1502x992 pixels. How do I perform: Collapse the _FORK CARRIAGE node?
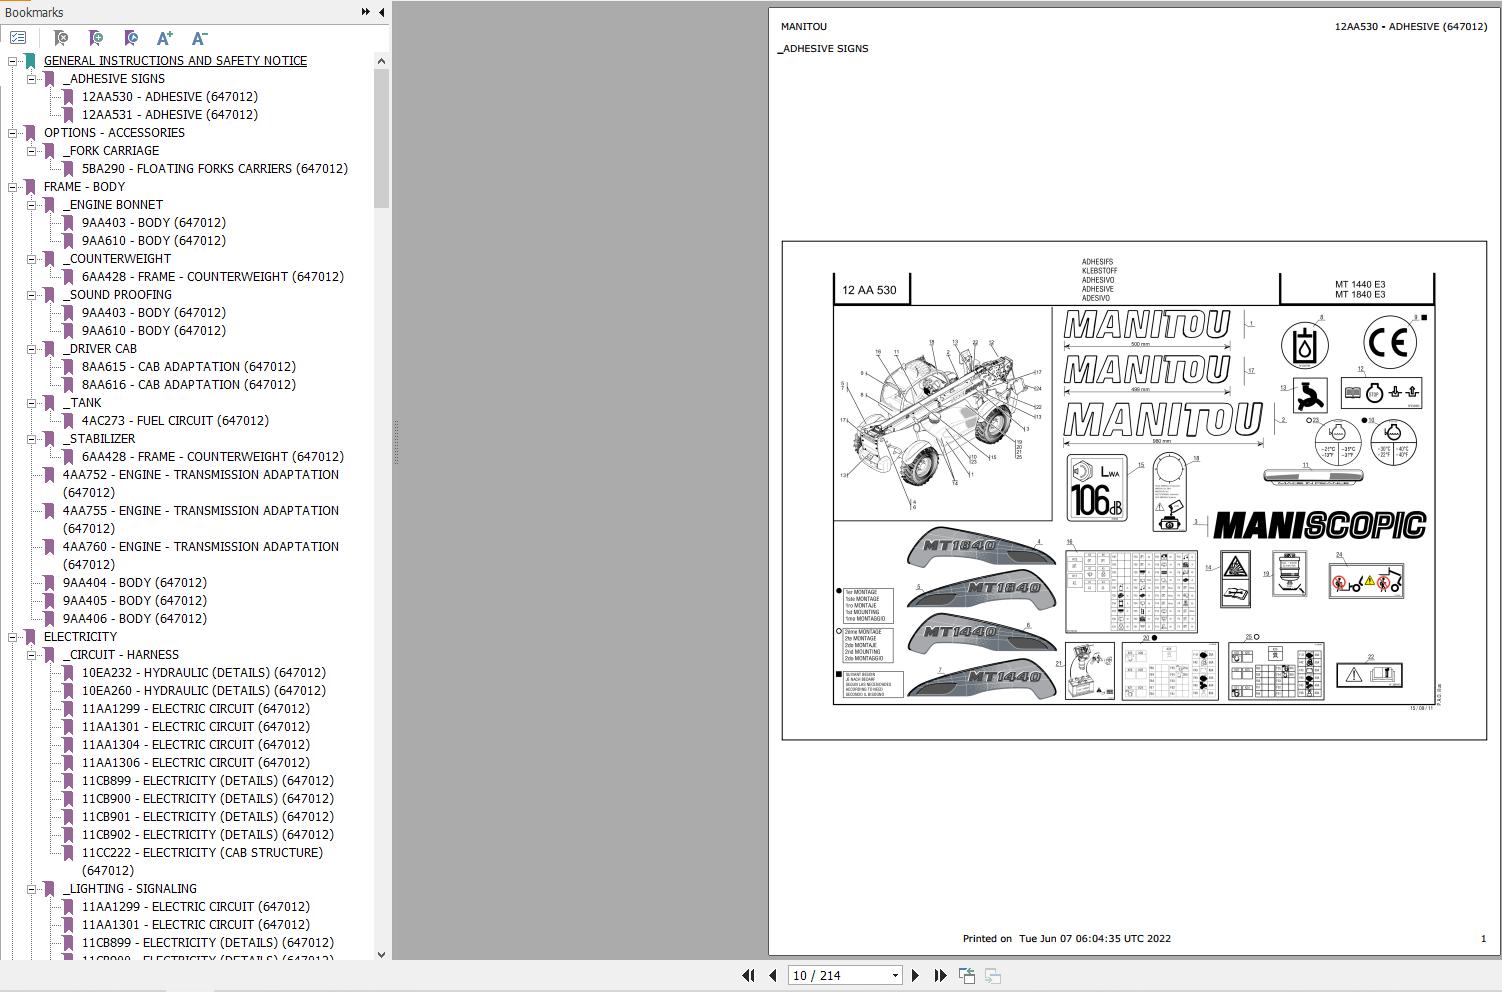32,151
